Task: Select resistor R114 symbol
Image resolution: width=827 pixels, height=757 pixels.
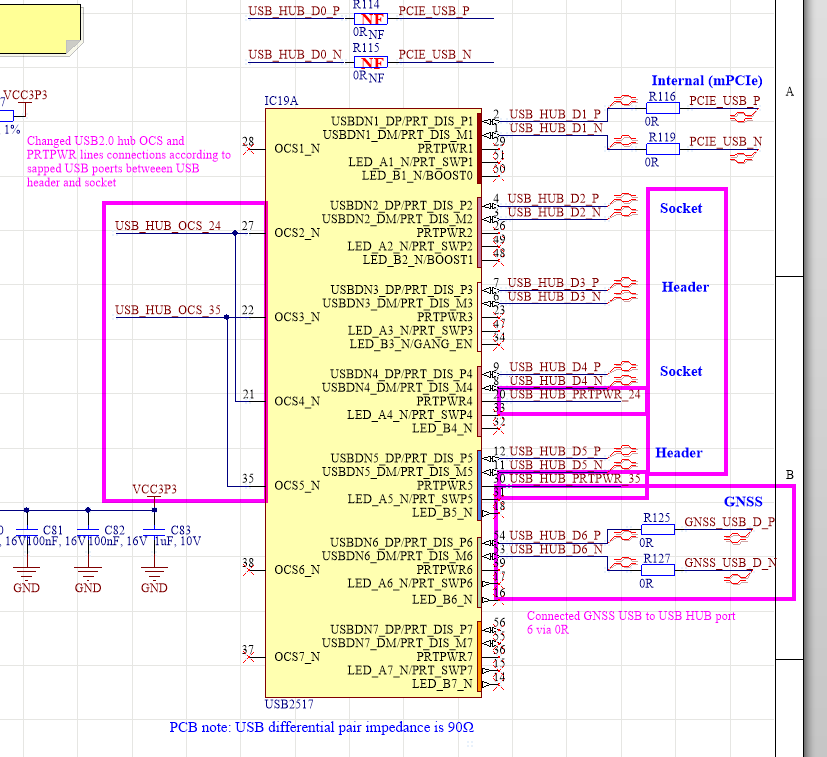Action: pos(369,18)
